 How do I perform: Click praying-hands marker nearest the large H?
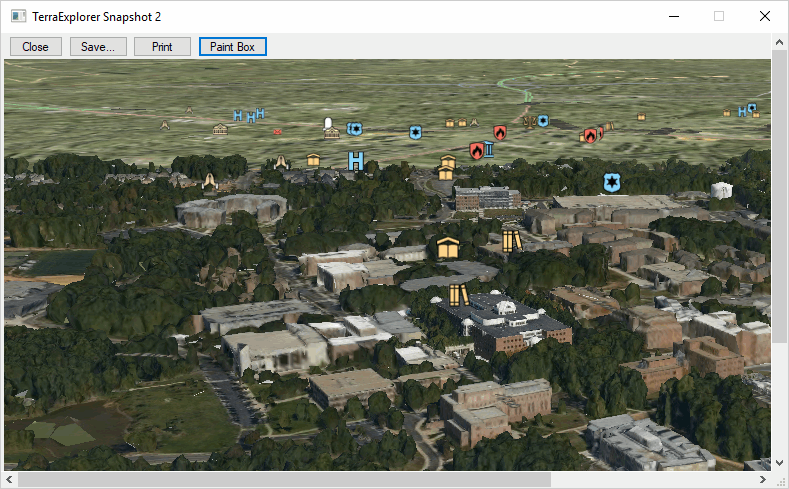[280, 161]
